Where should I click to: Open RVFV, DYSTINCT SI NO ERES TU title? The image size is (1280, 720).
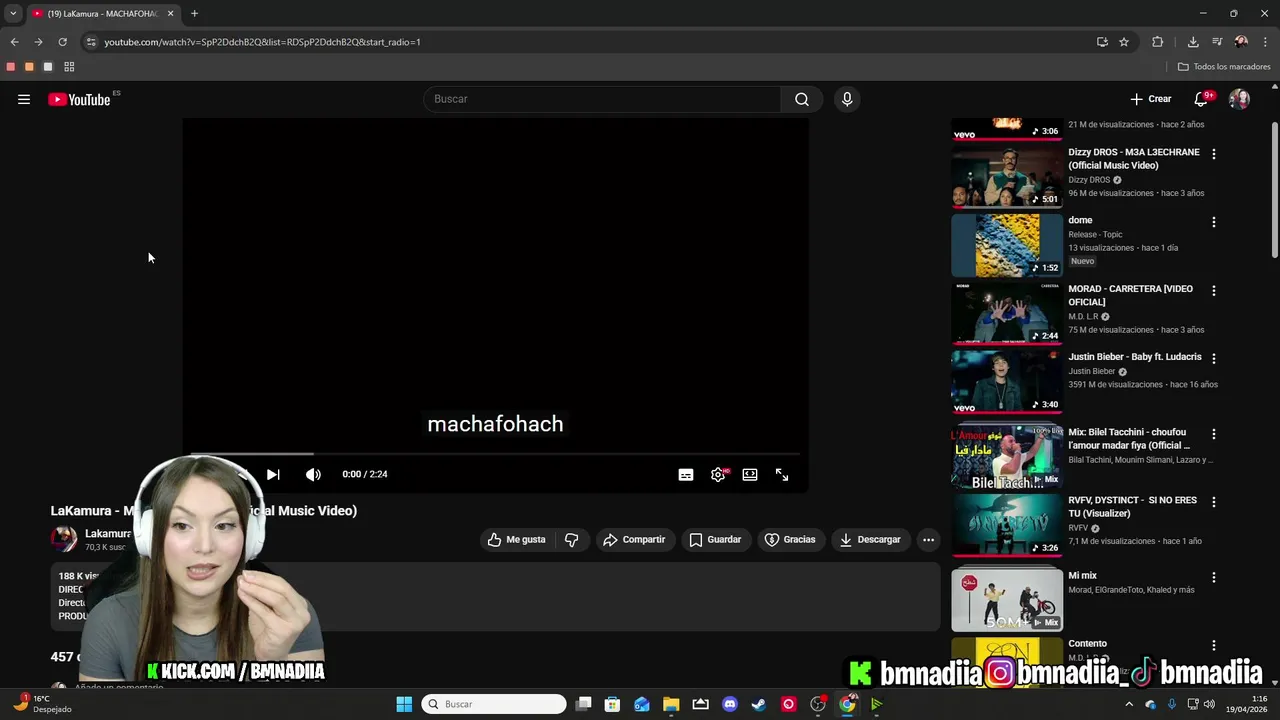(1132, 507)
